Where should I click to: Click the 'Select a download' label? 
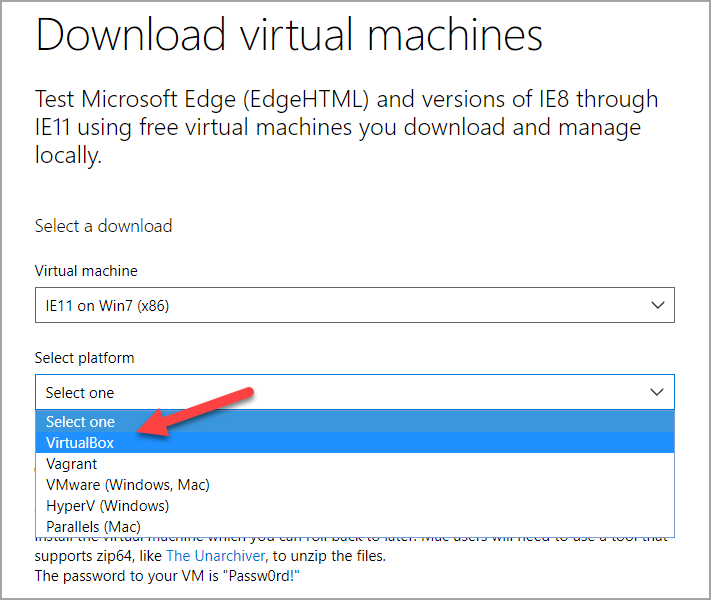(103, 226)
